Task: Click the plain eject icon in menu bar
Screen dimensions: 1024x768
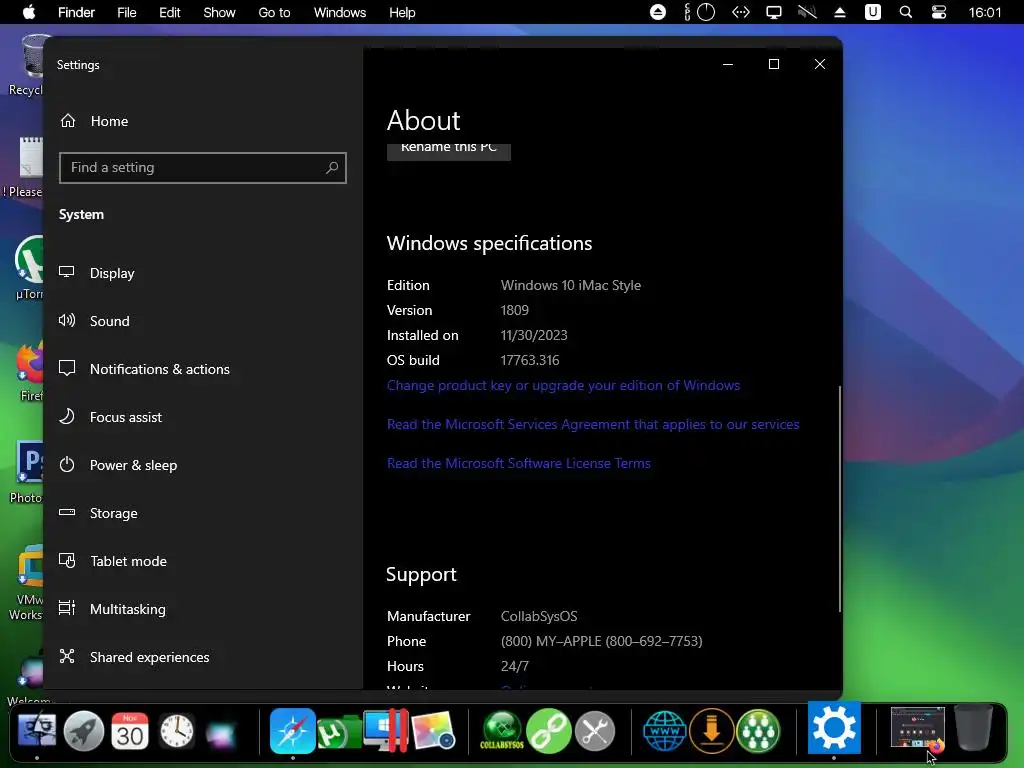Action: point(840,12)
